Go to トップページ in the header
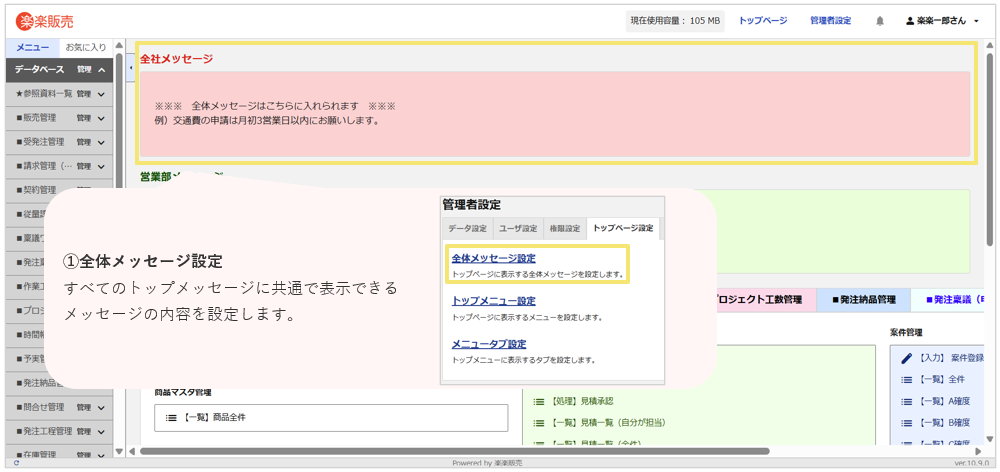 point(763,20)
